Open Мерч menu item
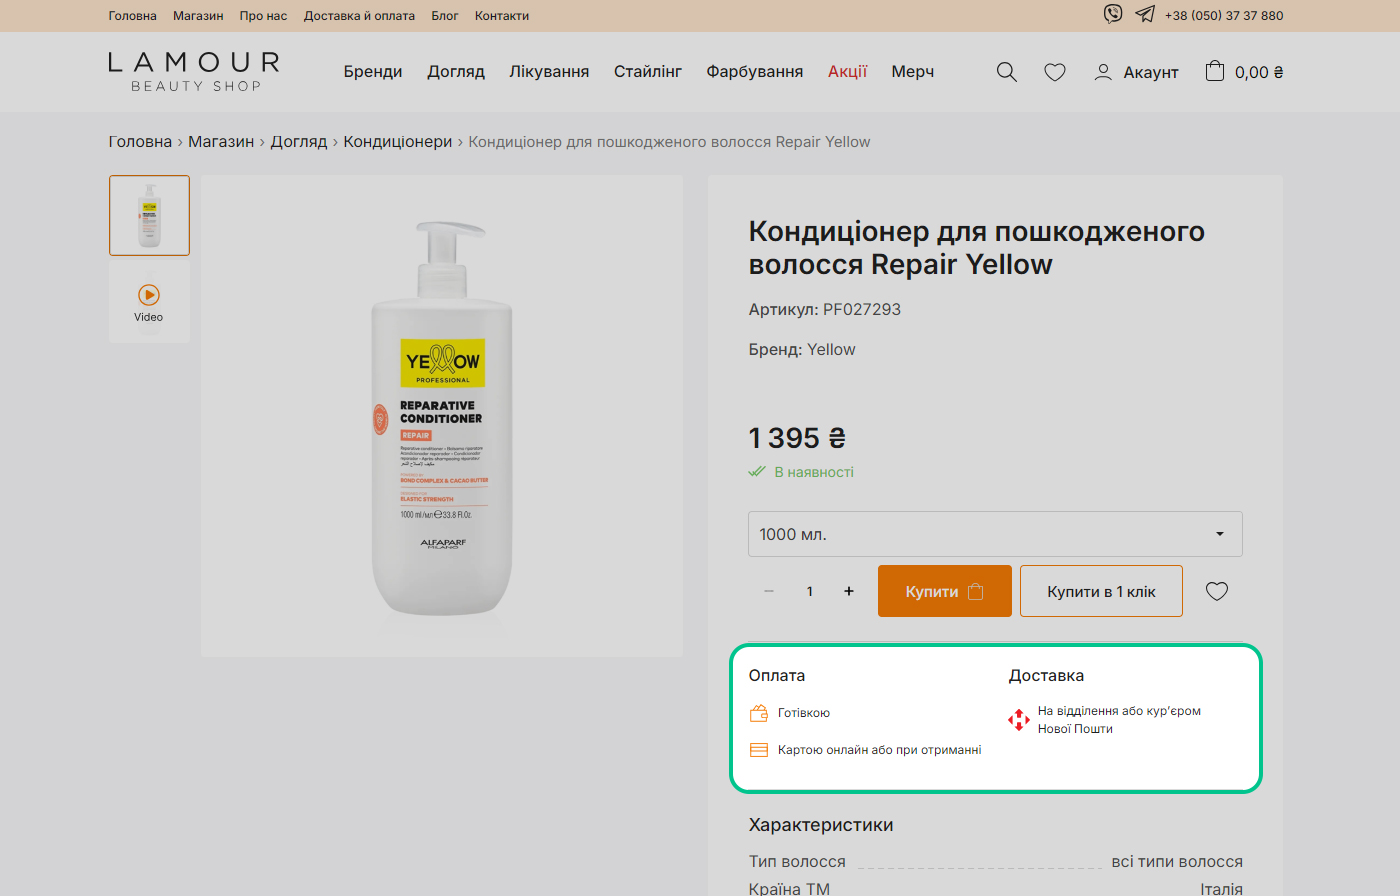 pyautogui.click(x=913, y=72)
